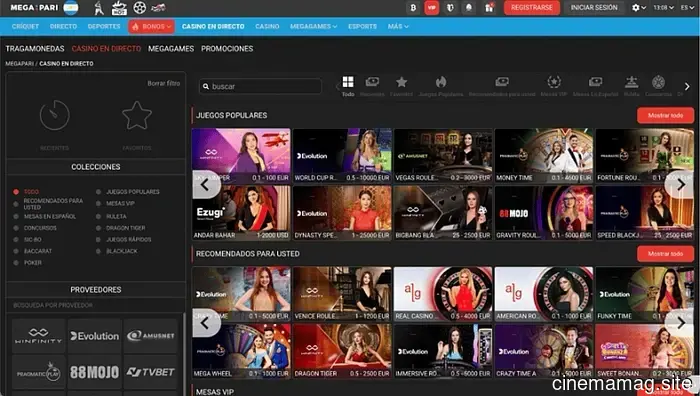Viewport: 700px width, 396px height.
Task: Click the shield icon in header
Action: pos(450,8)
